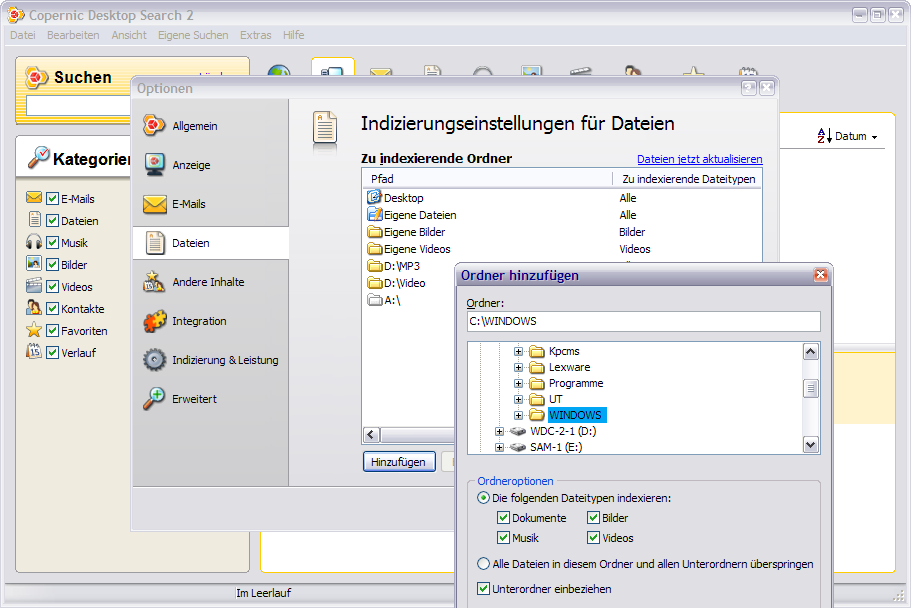The image size is (911, 608).
Task: Expand Lexware folder in tree
Action: click(x=518, y=367)
